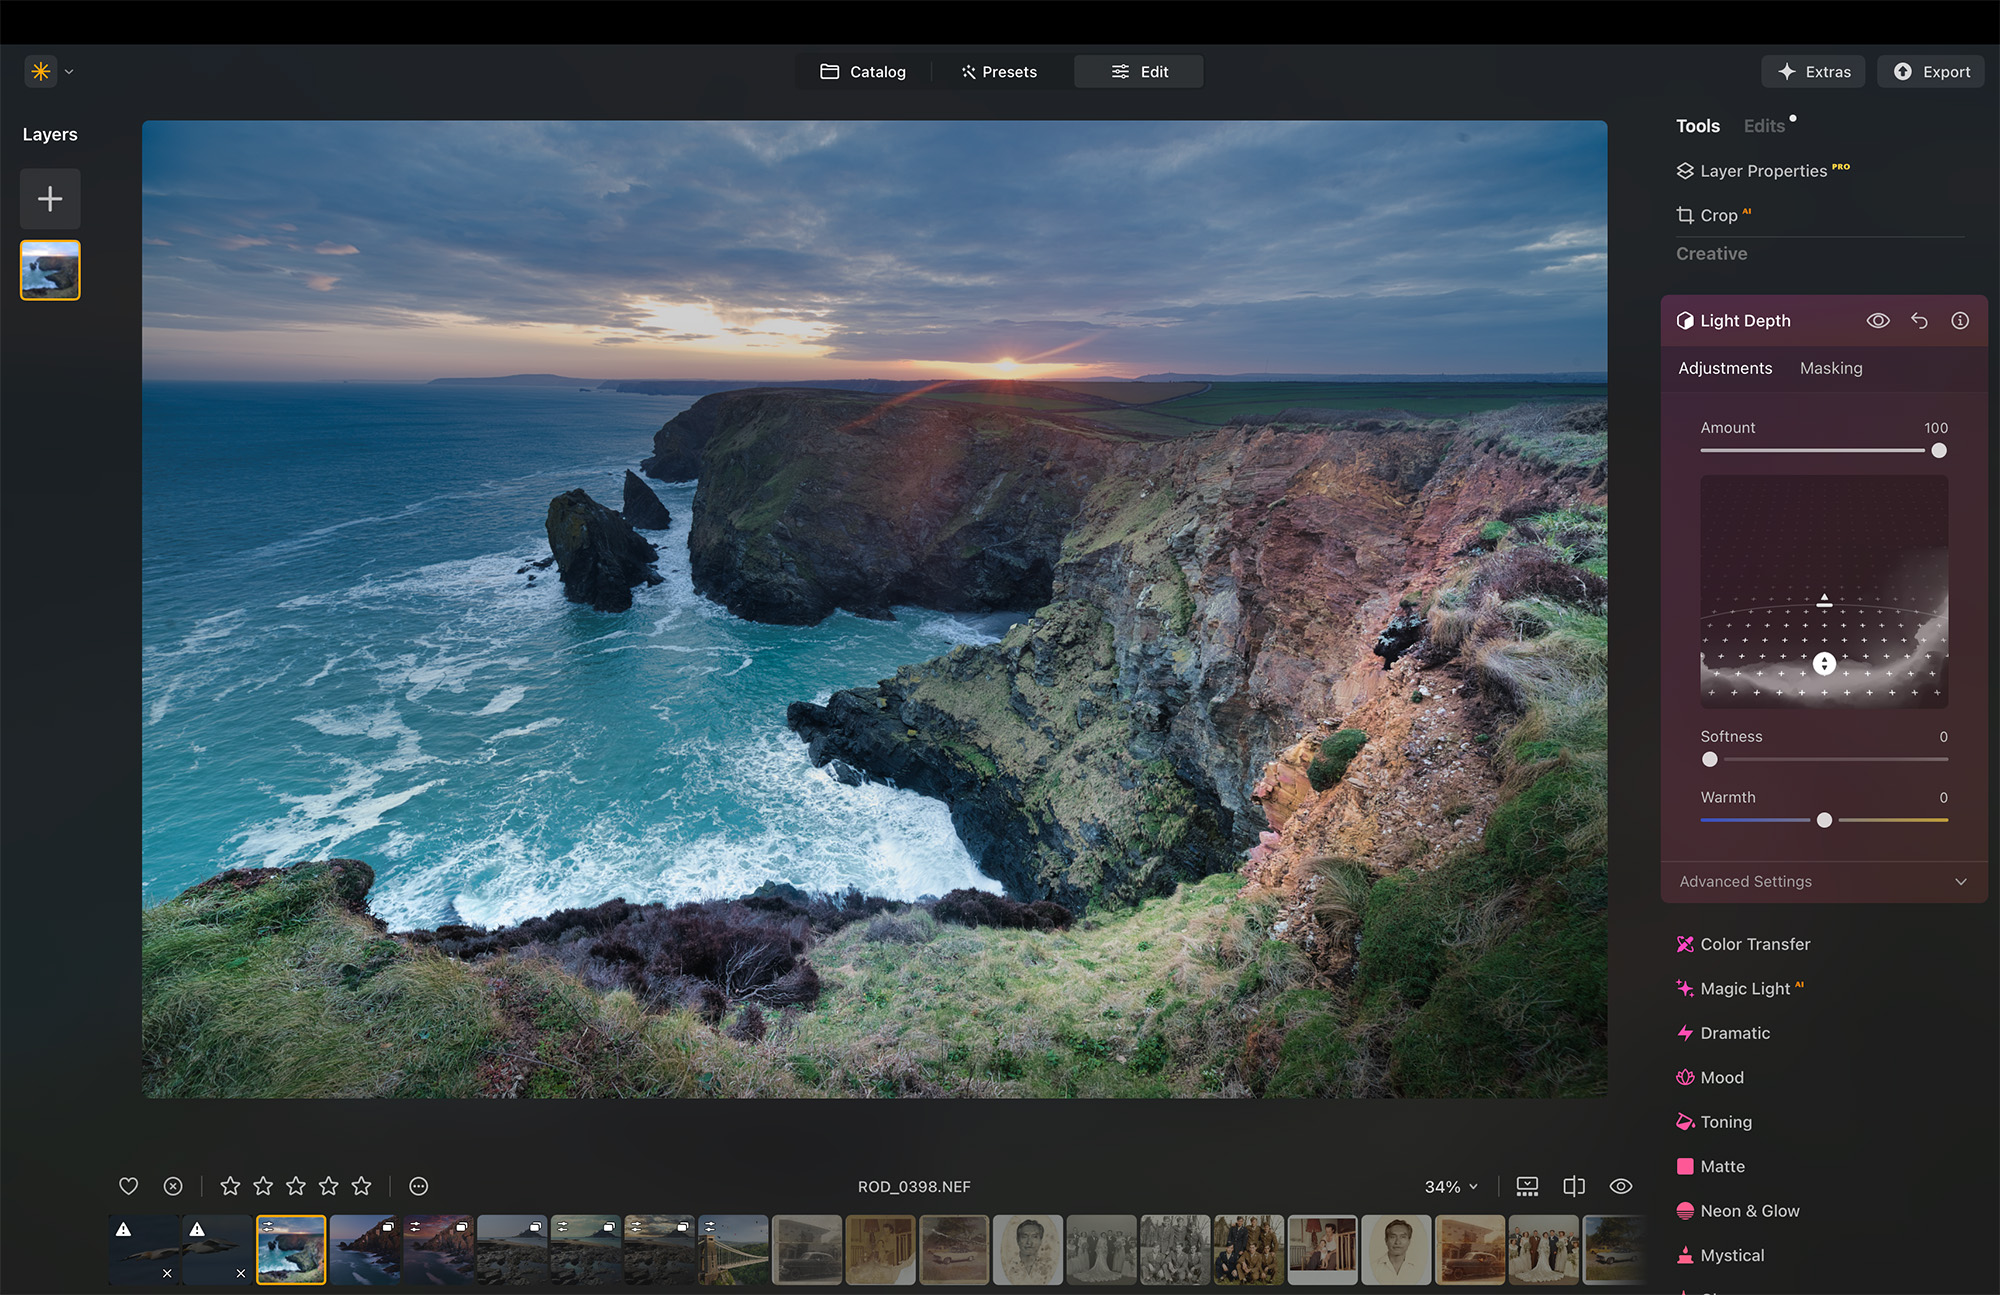Favorite the image with the heart icon
The width and height of the screenshot is (2000, 1295).
pos(128,1186)
